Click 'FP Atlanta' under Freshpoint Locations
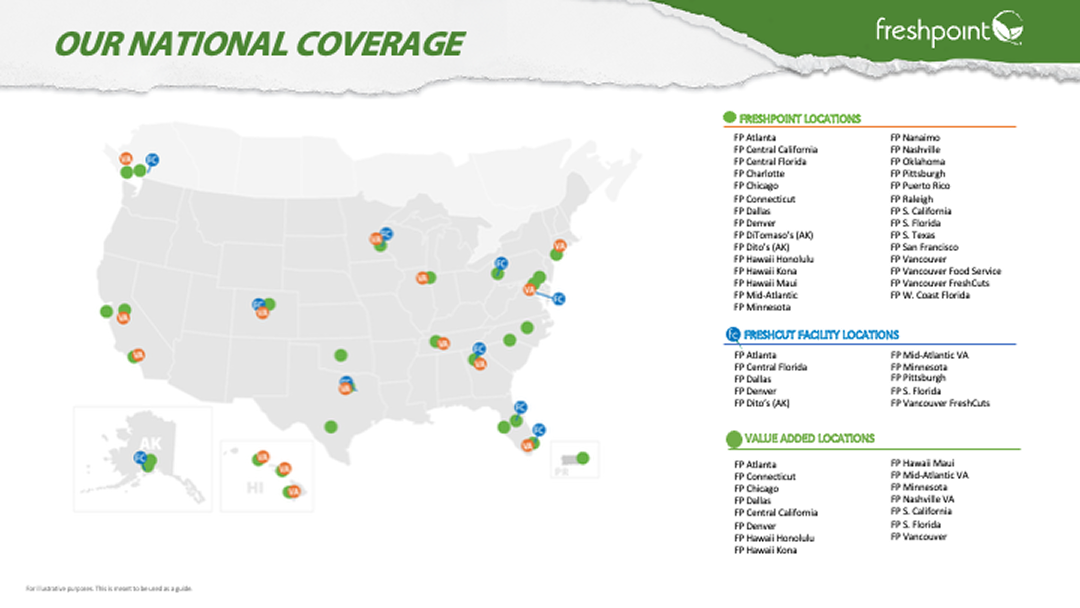The image size is (1080, 608). pyautogui.click(x=754, y=138)
